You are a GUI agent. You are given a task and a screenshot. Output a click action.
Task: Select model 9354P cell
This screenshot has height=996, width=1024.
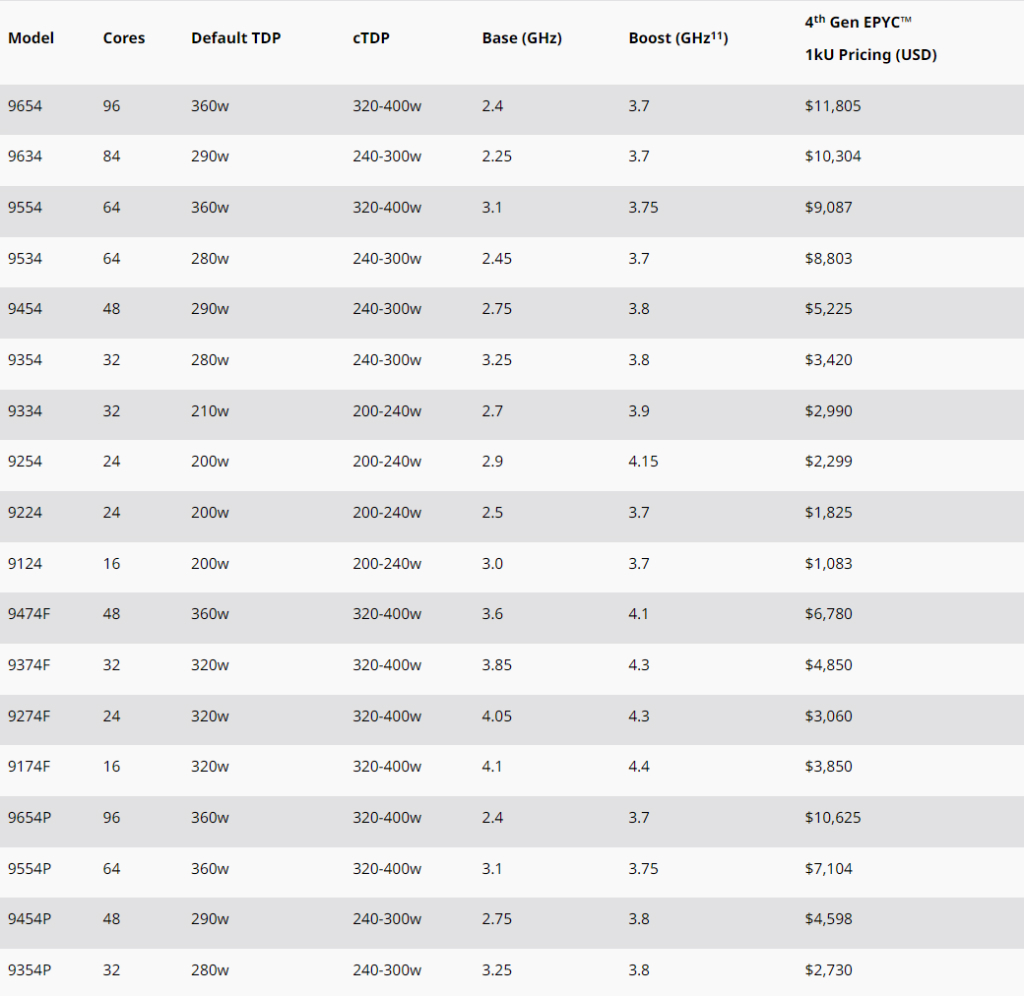coord(29,970)
